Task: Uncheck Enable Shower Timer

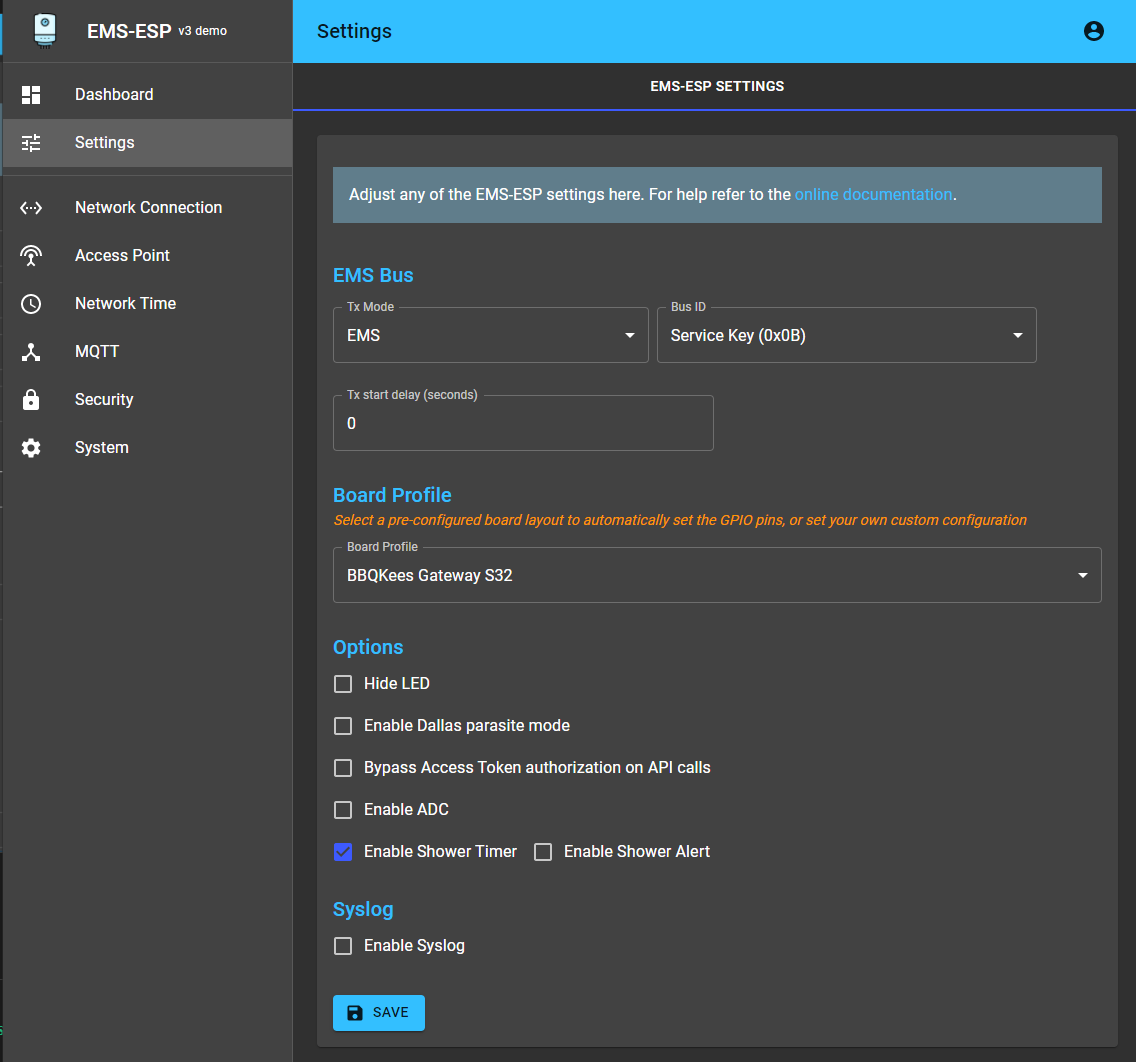Action: click(343, 852)
